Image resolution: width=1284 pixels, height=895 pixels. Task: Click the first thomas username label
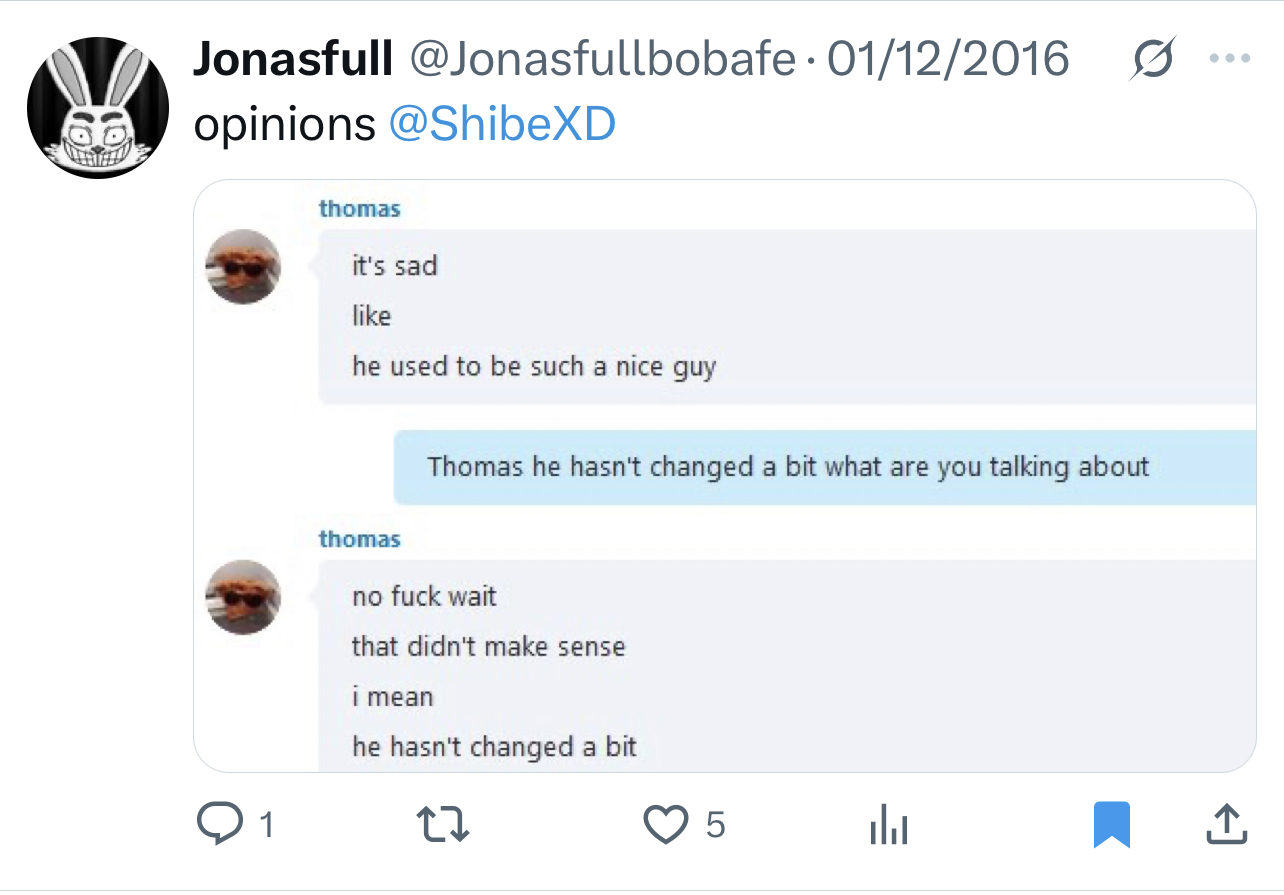(x=359, y=209)
